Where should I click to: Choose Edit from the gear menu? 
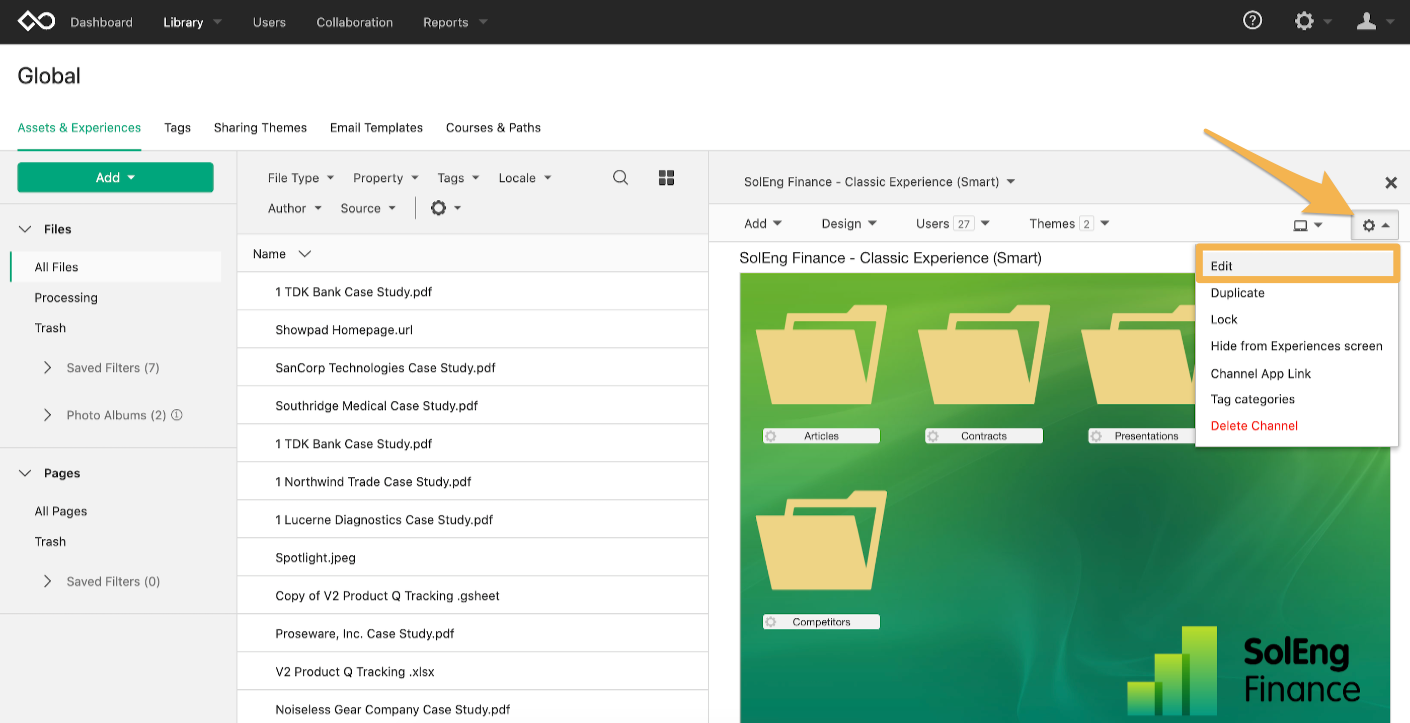pos(1297,266)
